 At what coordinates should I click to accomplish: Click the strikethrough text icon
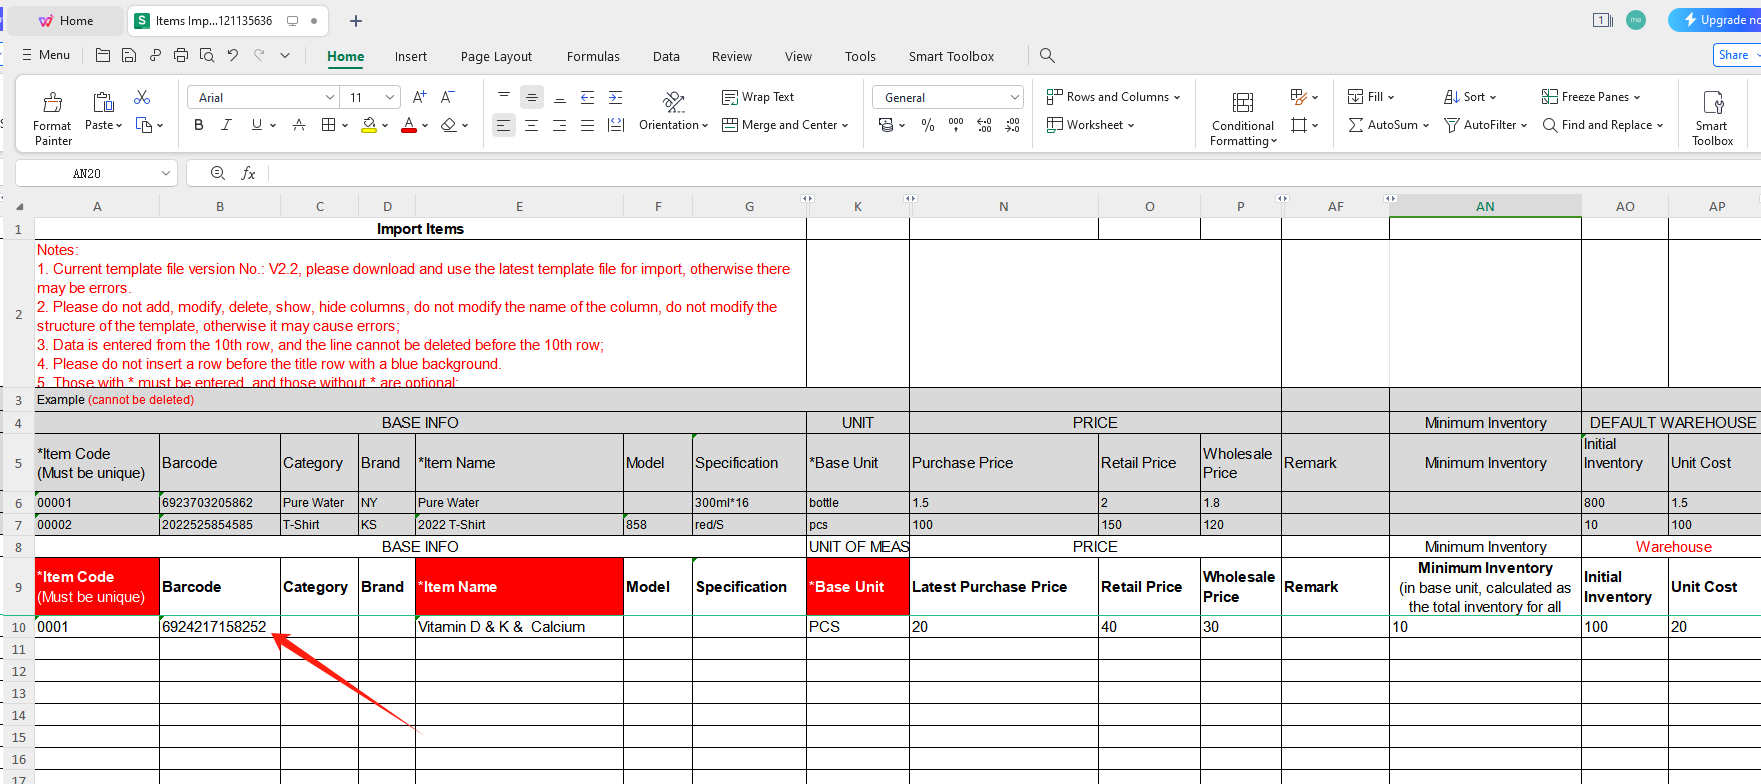point(298,125)
